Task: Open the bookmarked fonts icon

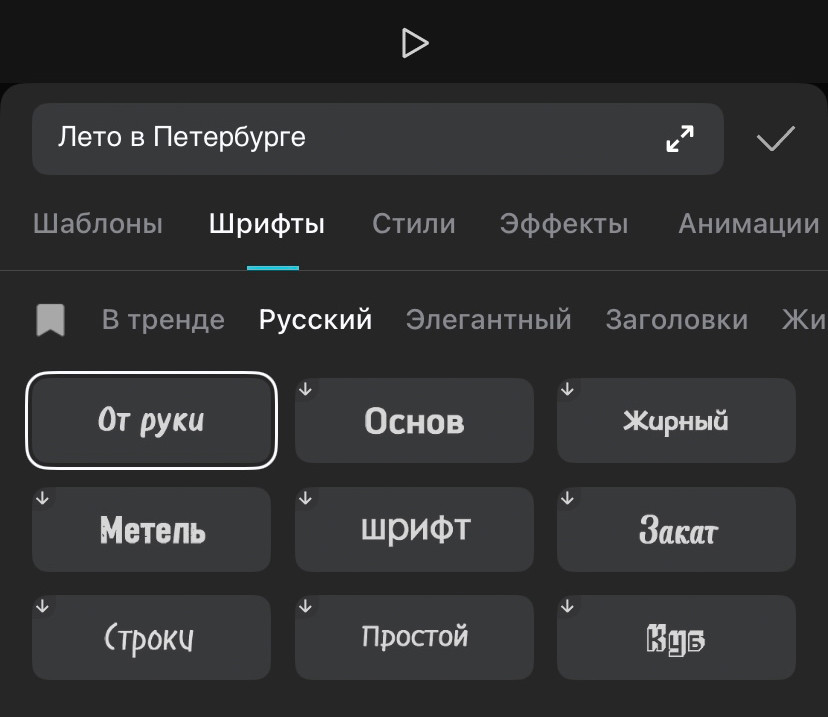Action: [x=52, y=319]
